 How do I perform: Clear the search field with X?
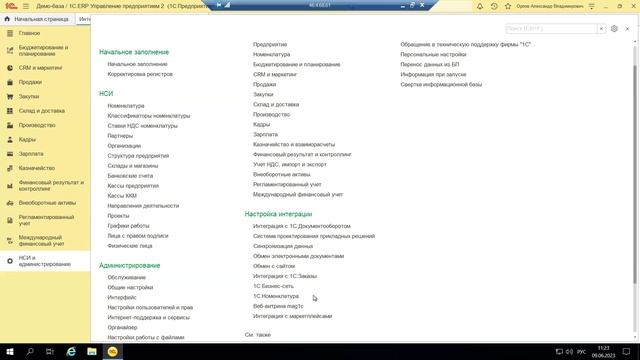coord(601,29)
